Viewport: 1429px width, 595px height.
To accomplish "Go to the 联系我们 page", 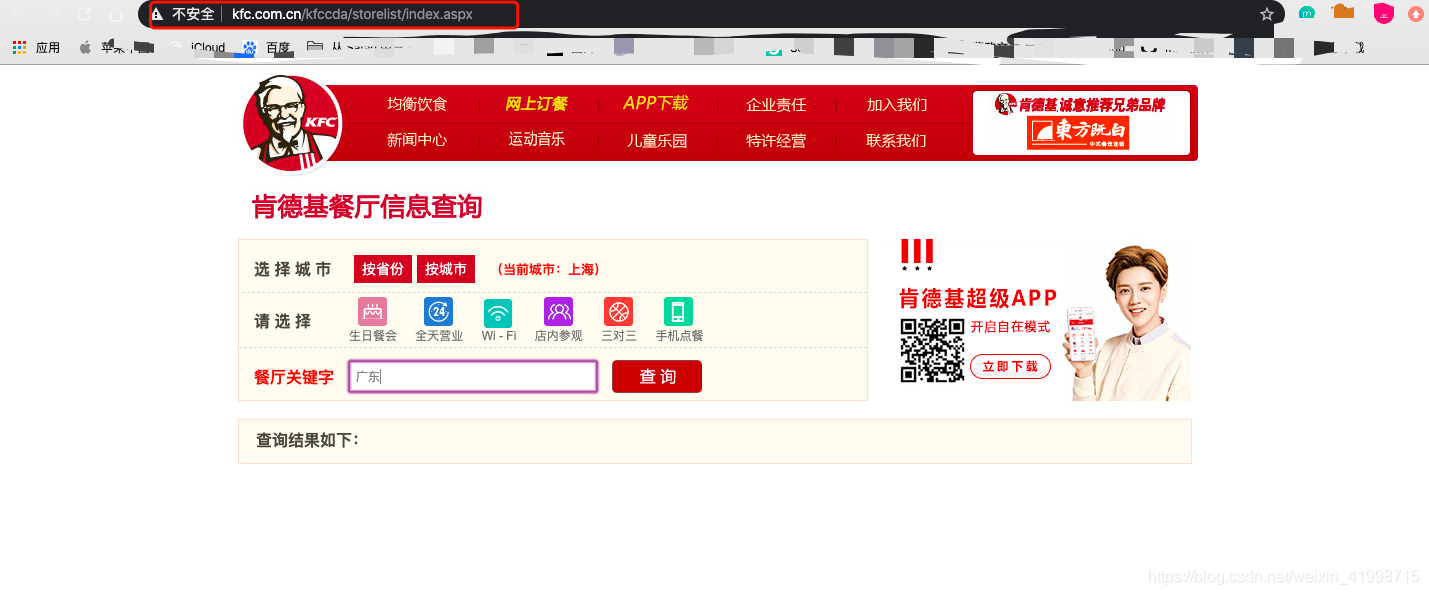I will pos(896,140).
